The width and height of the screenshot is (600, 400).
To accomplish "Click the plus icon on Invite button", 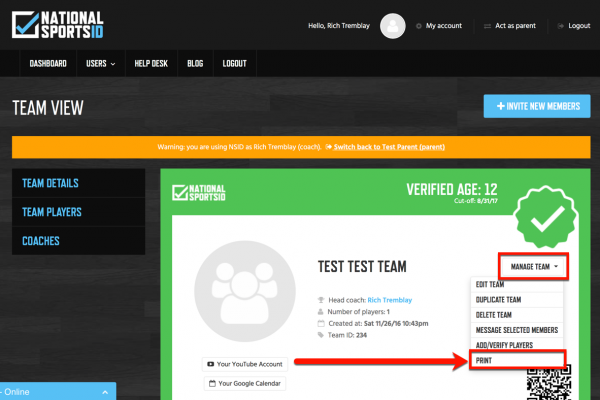I will pyautogui.click(x=501, y=106).
